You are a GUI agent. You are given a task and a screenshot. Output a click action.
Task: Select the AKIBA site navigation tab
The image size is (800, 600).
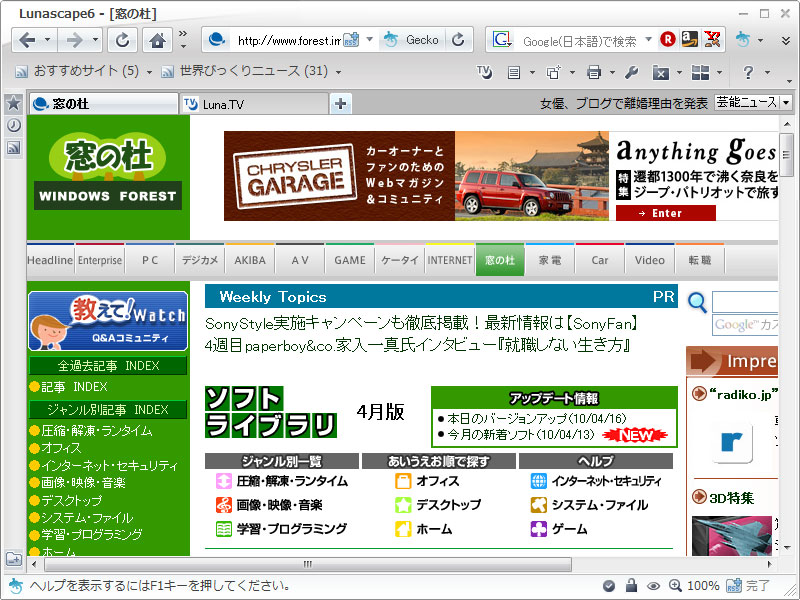pyautogui.click(x=250, y=260)
